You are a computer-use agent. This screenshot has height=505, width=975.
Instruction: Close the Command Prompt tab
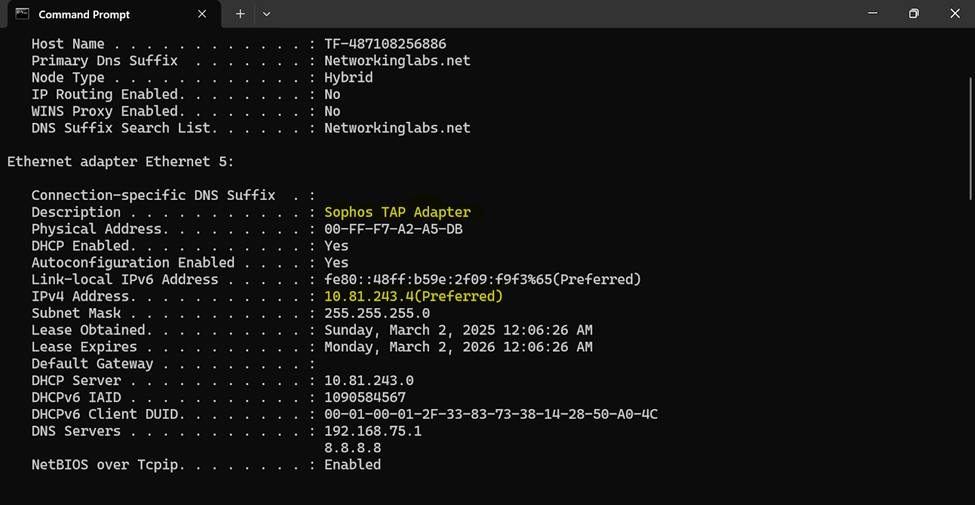coord(201,14)
